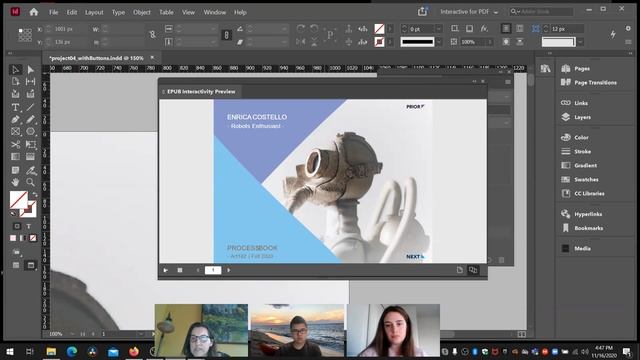Select the Scissors tool

[x=15, y=144]
